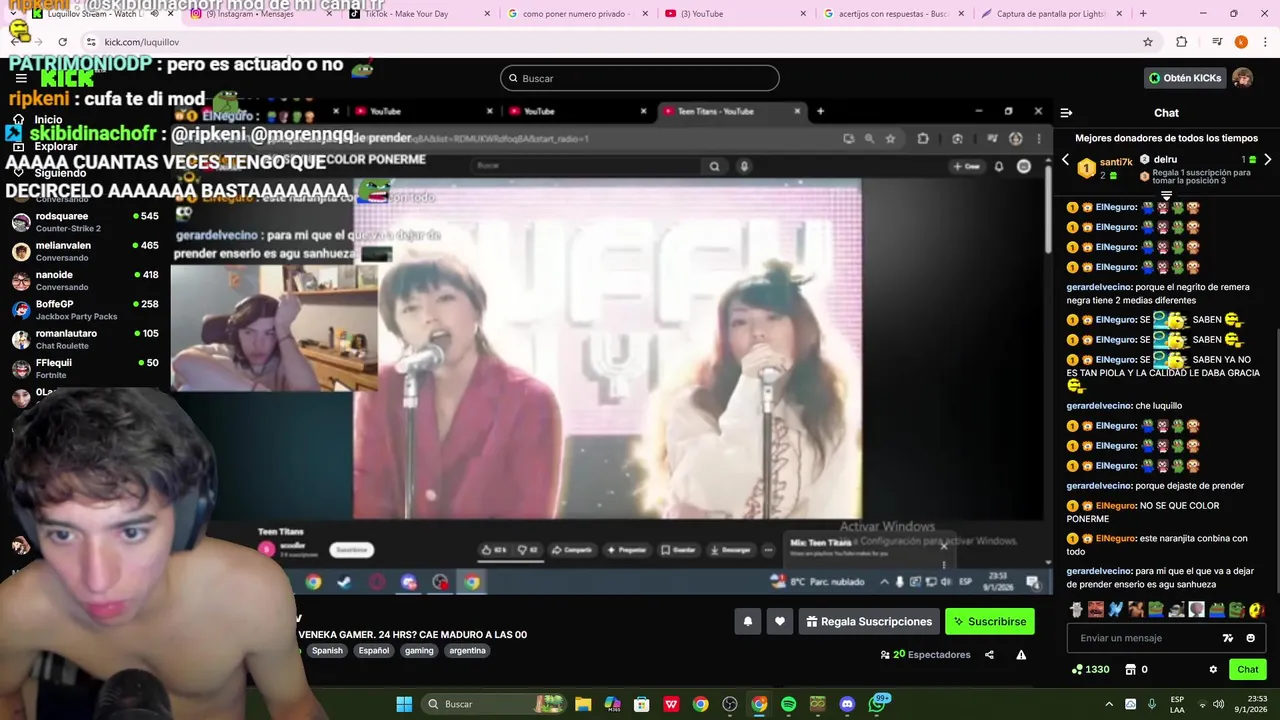The height and width of the screenshot is (720, 1280).
Task: Reload the kick.com page
Action: (x=62, y=42)
